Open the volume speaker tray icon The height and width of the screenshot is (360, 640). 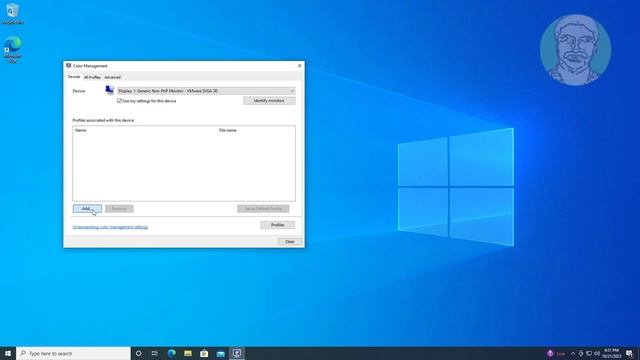pyautogui.click(x=597, y=353)
